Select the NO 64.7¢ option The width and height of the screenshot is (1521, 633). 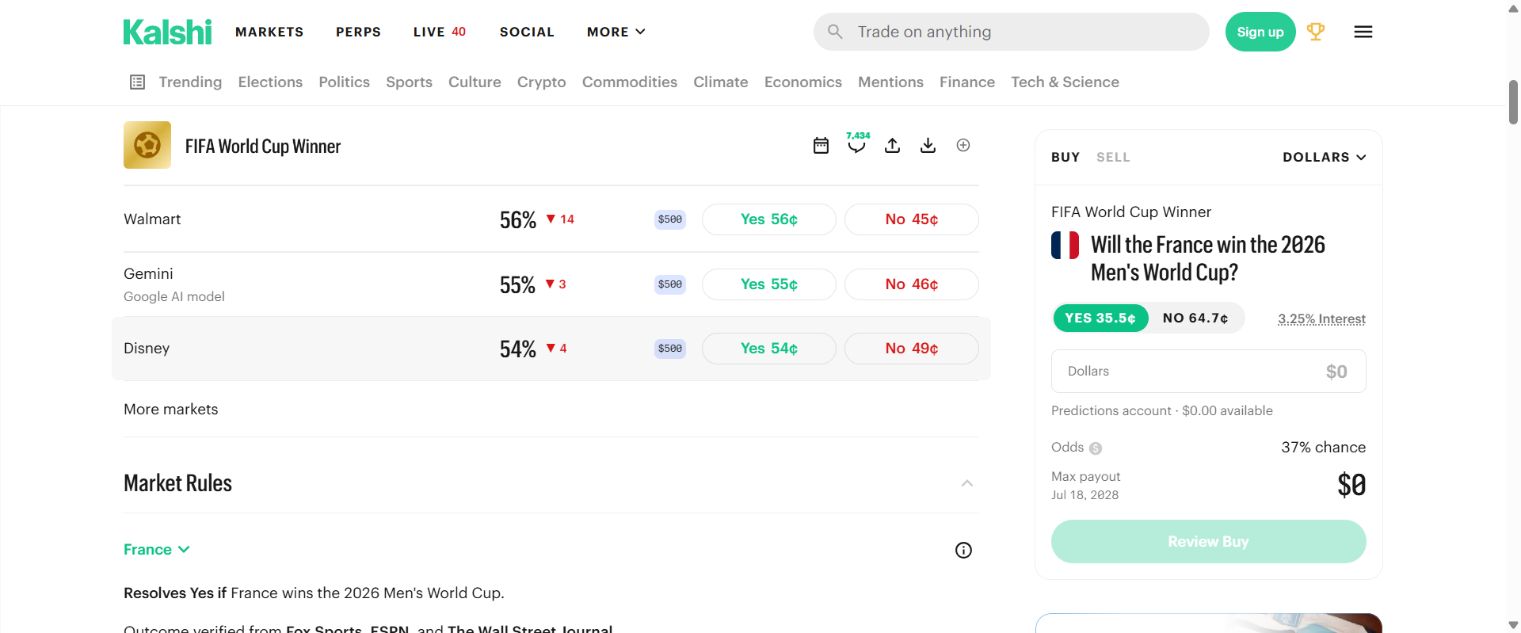click(1196, 318)
